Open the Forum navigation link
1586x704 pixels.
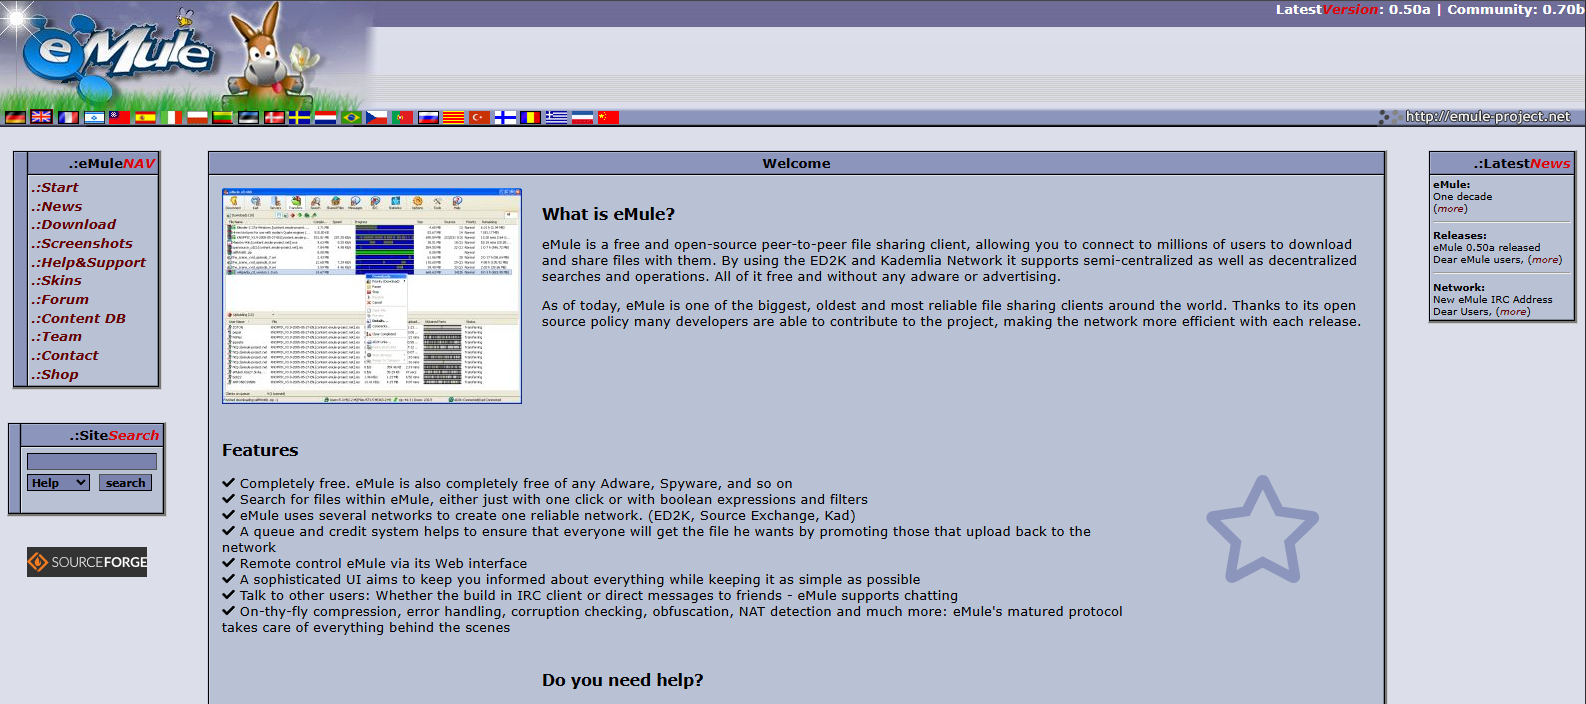tap(64, 300)
